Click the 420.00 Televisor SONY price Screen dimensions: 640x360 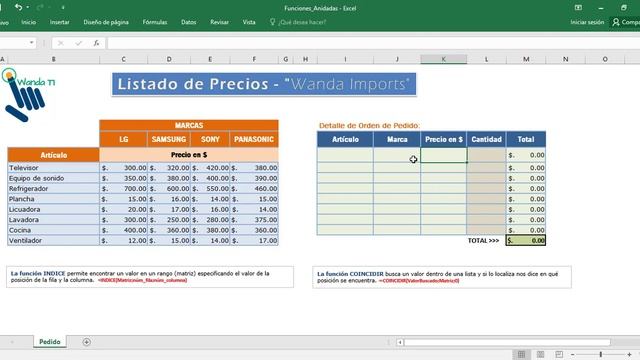click(210, 168)
